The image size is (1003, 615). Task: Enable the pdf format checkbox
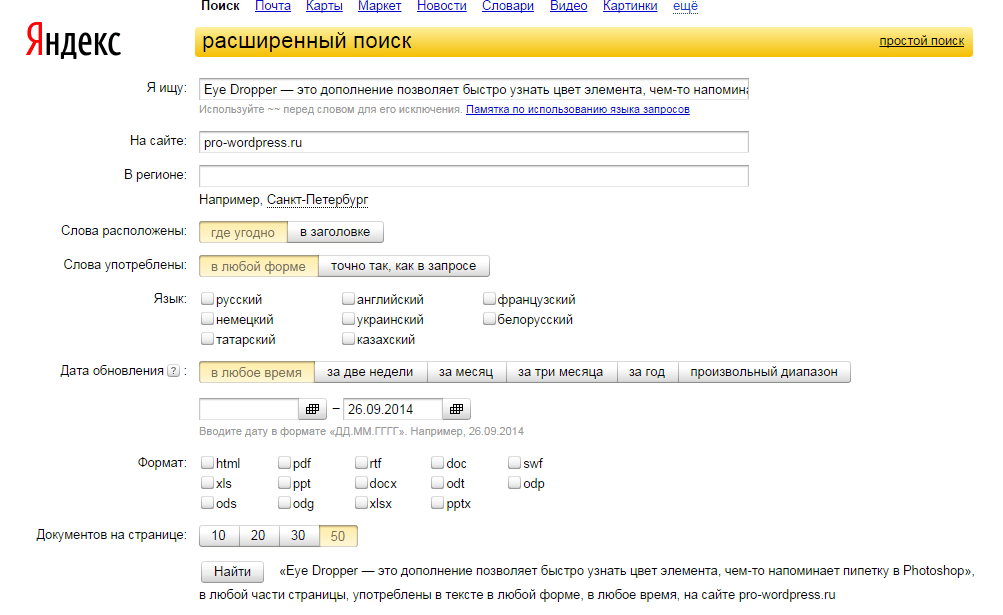point(284,463)
